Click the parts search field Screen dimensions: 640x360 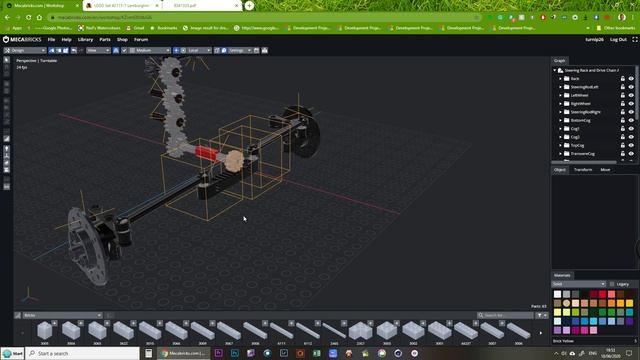[x=505, y=315]
